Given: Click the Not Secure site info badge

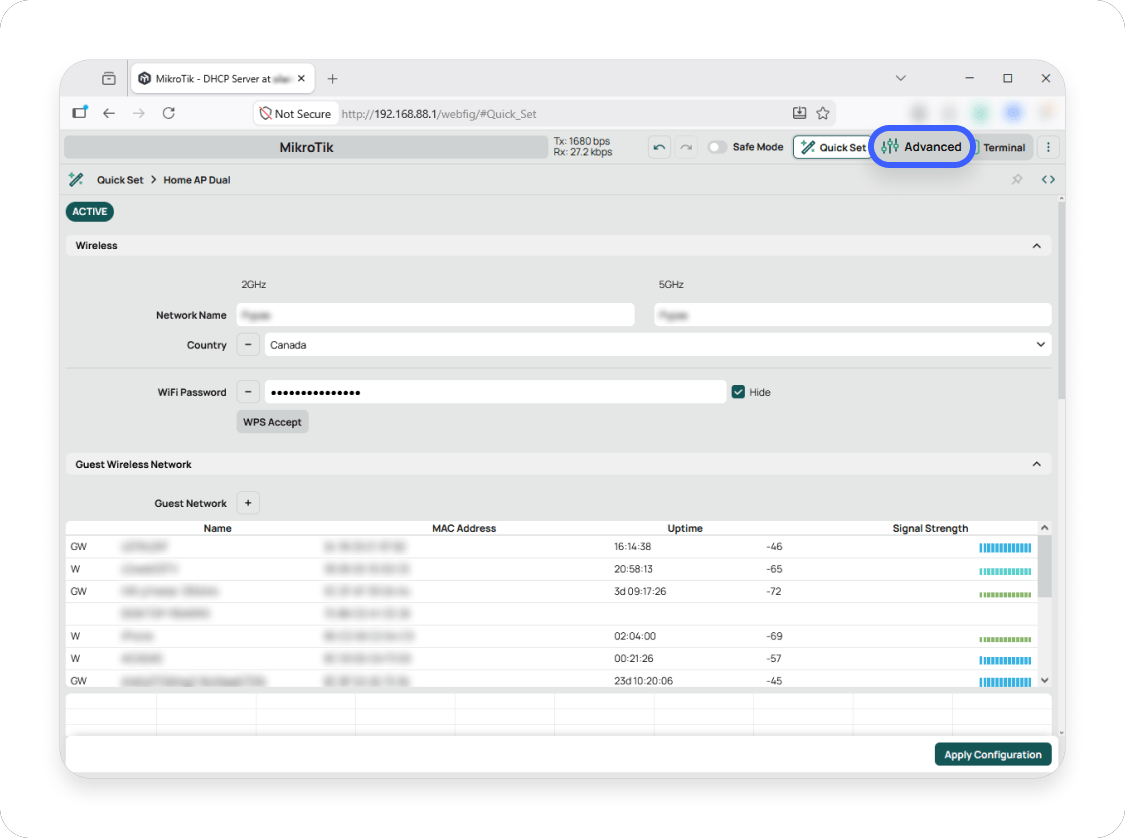Looking at the screenshot, I should tap(295, 113).
